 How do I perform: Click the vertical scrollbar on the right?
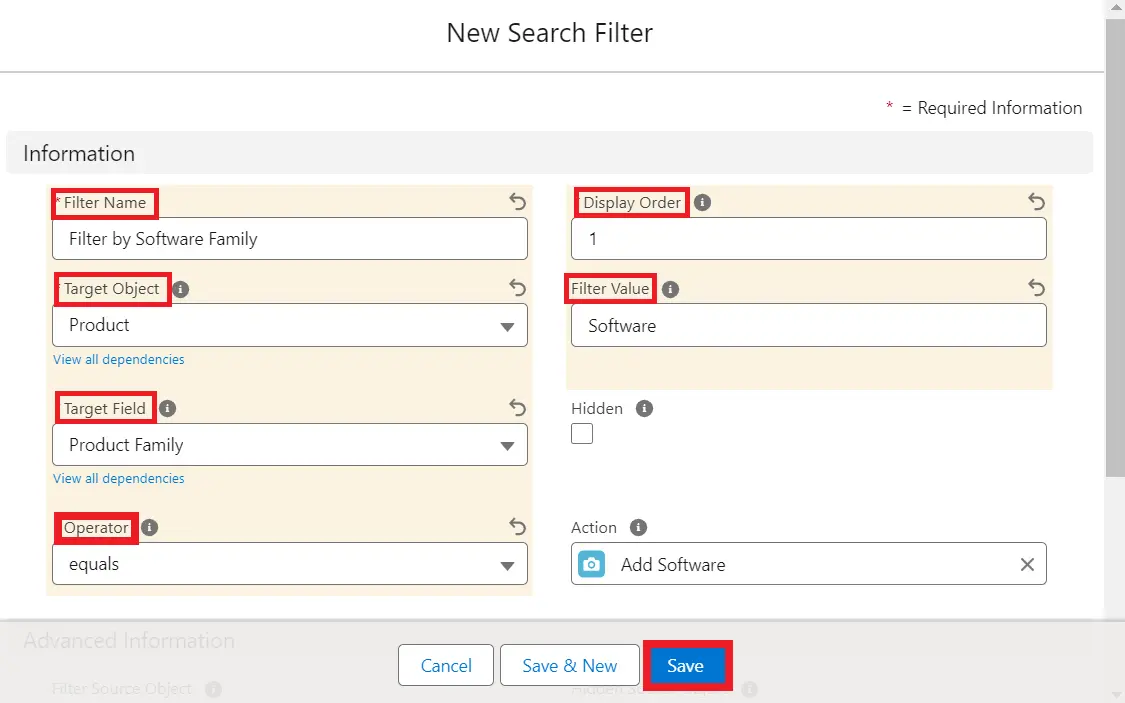click(1115, 250)
